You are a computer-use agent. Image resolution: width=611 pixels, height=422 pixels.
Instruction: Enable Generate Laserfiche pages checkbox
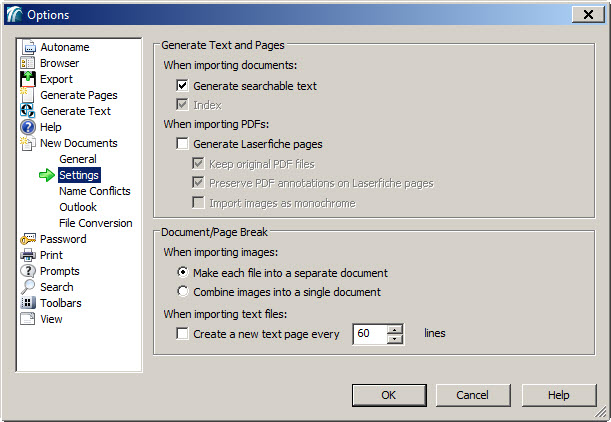[x=182, y=144]
